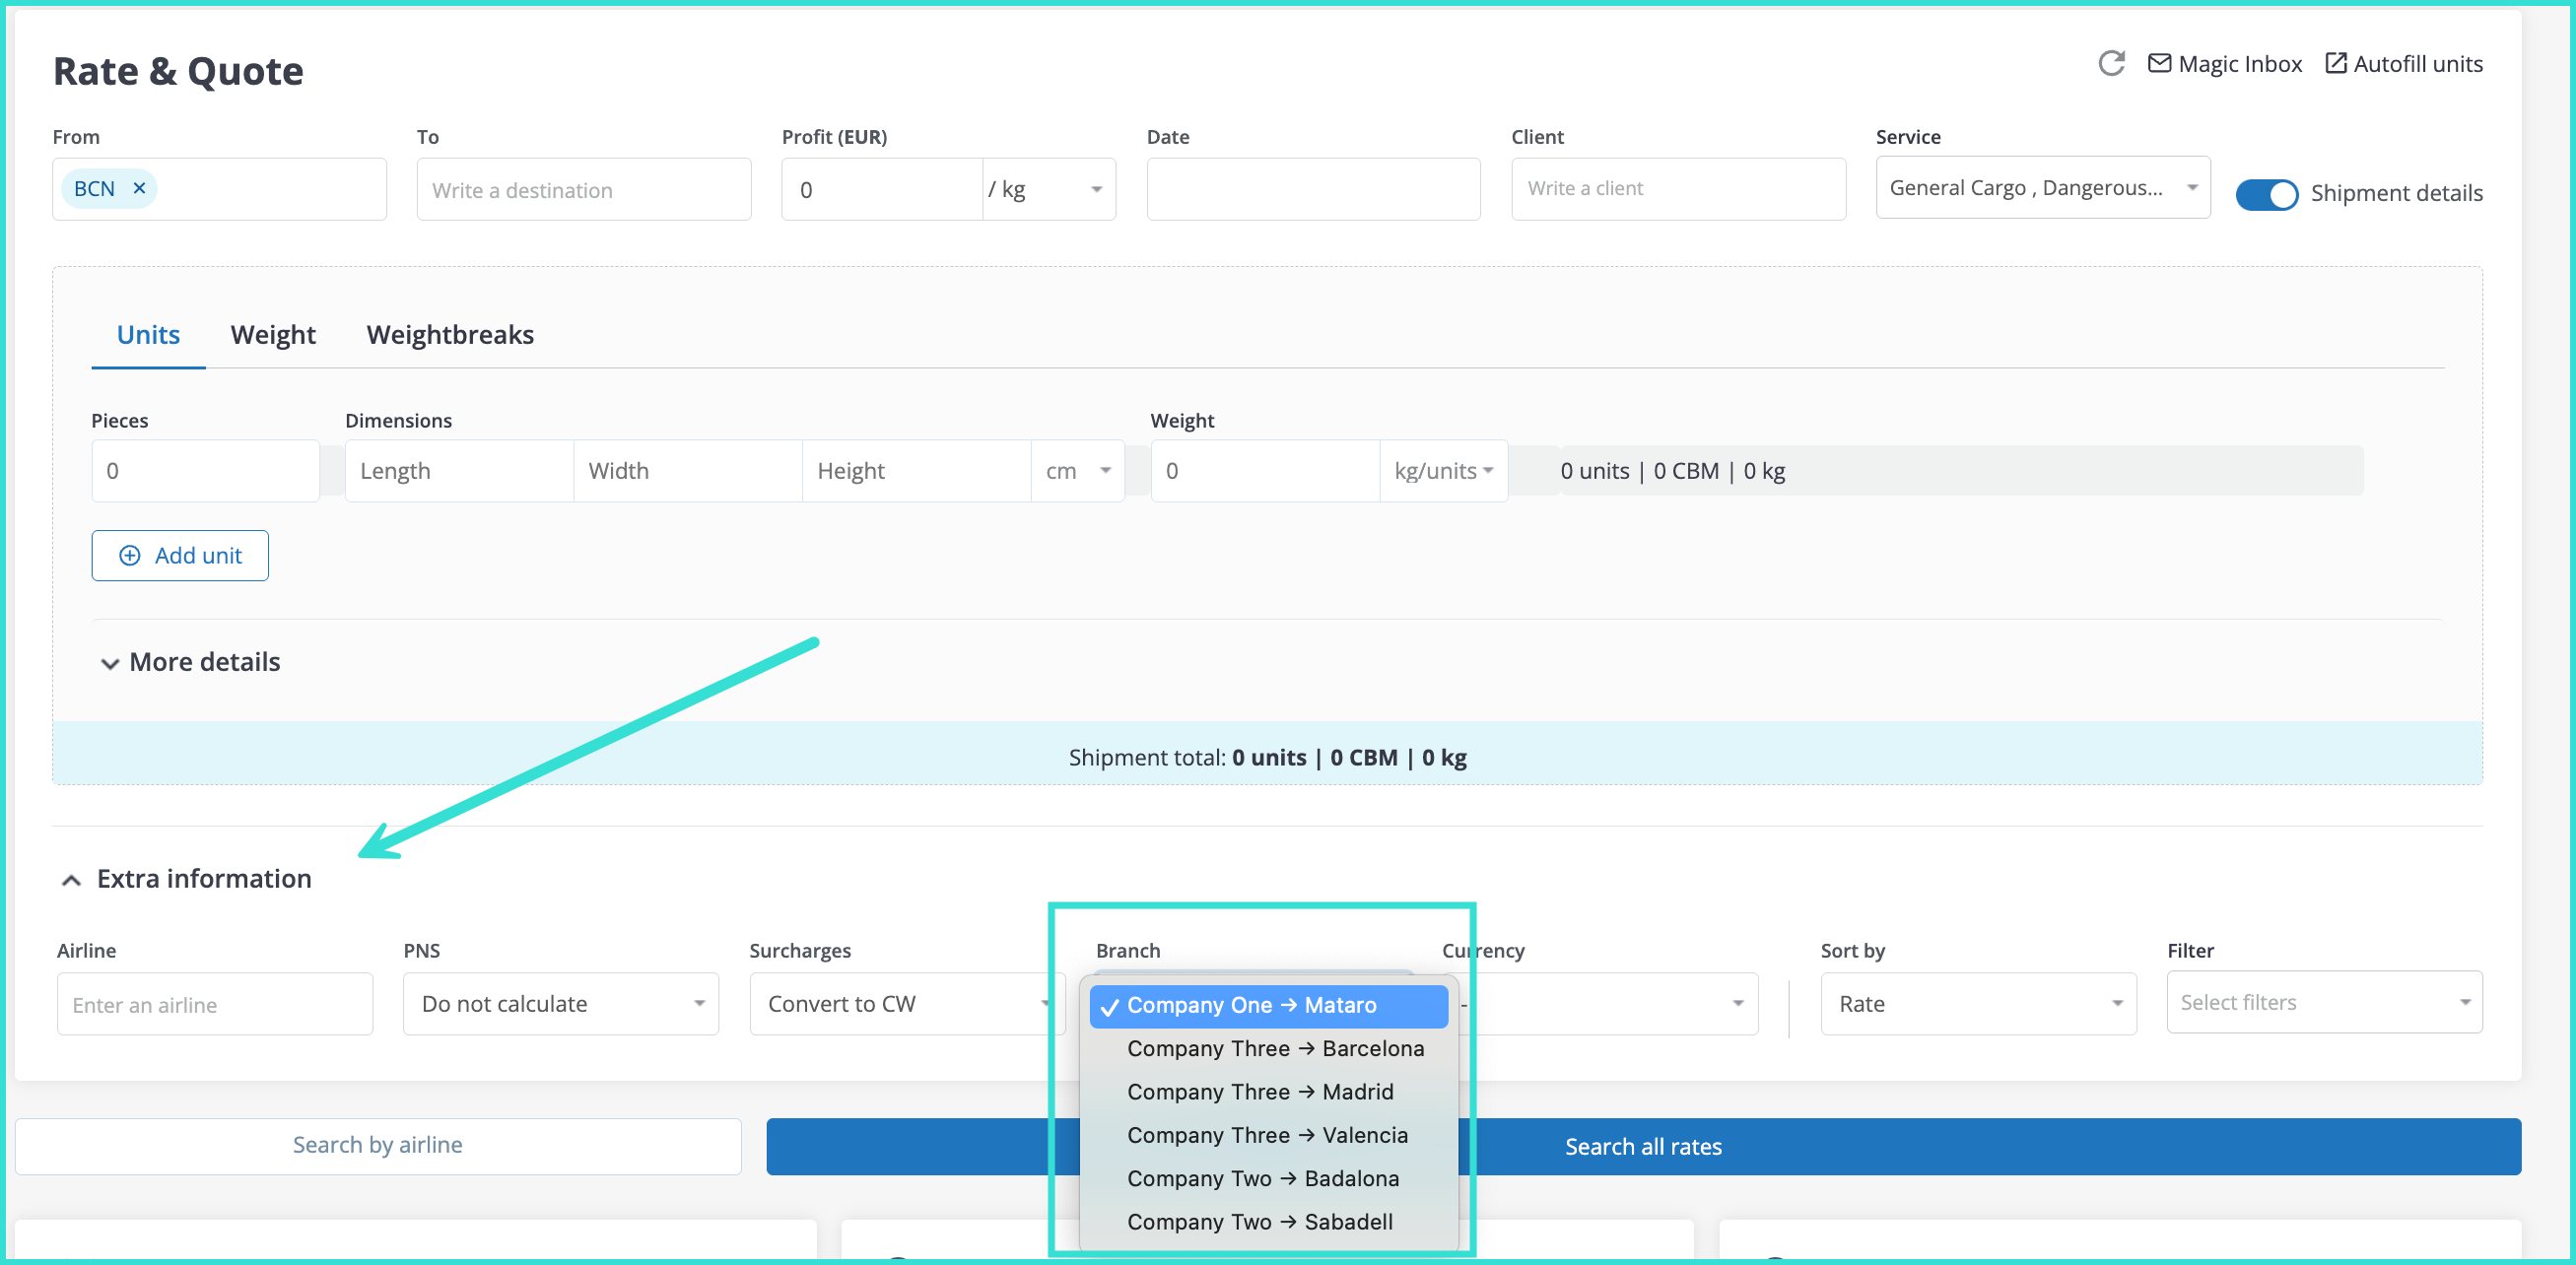Click the Autofill units external link icon
This screenshot has width=2576, height=1265.
click(2335, 63)
